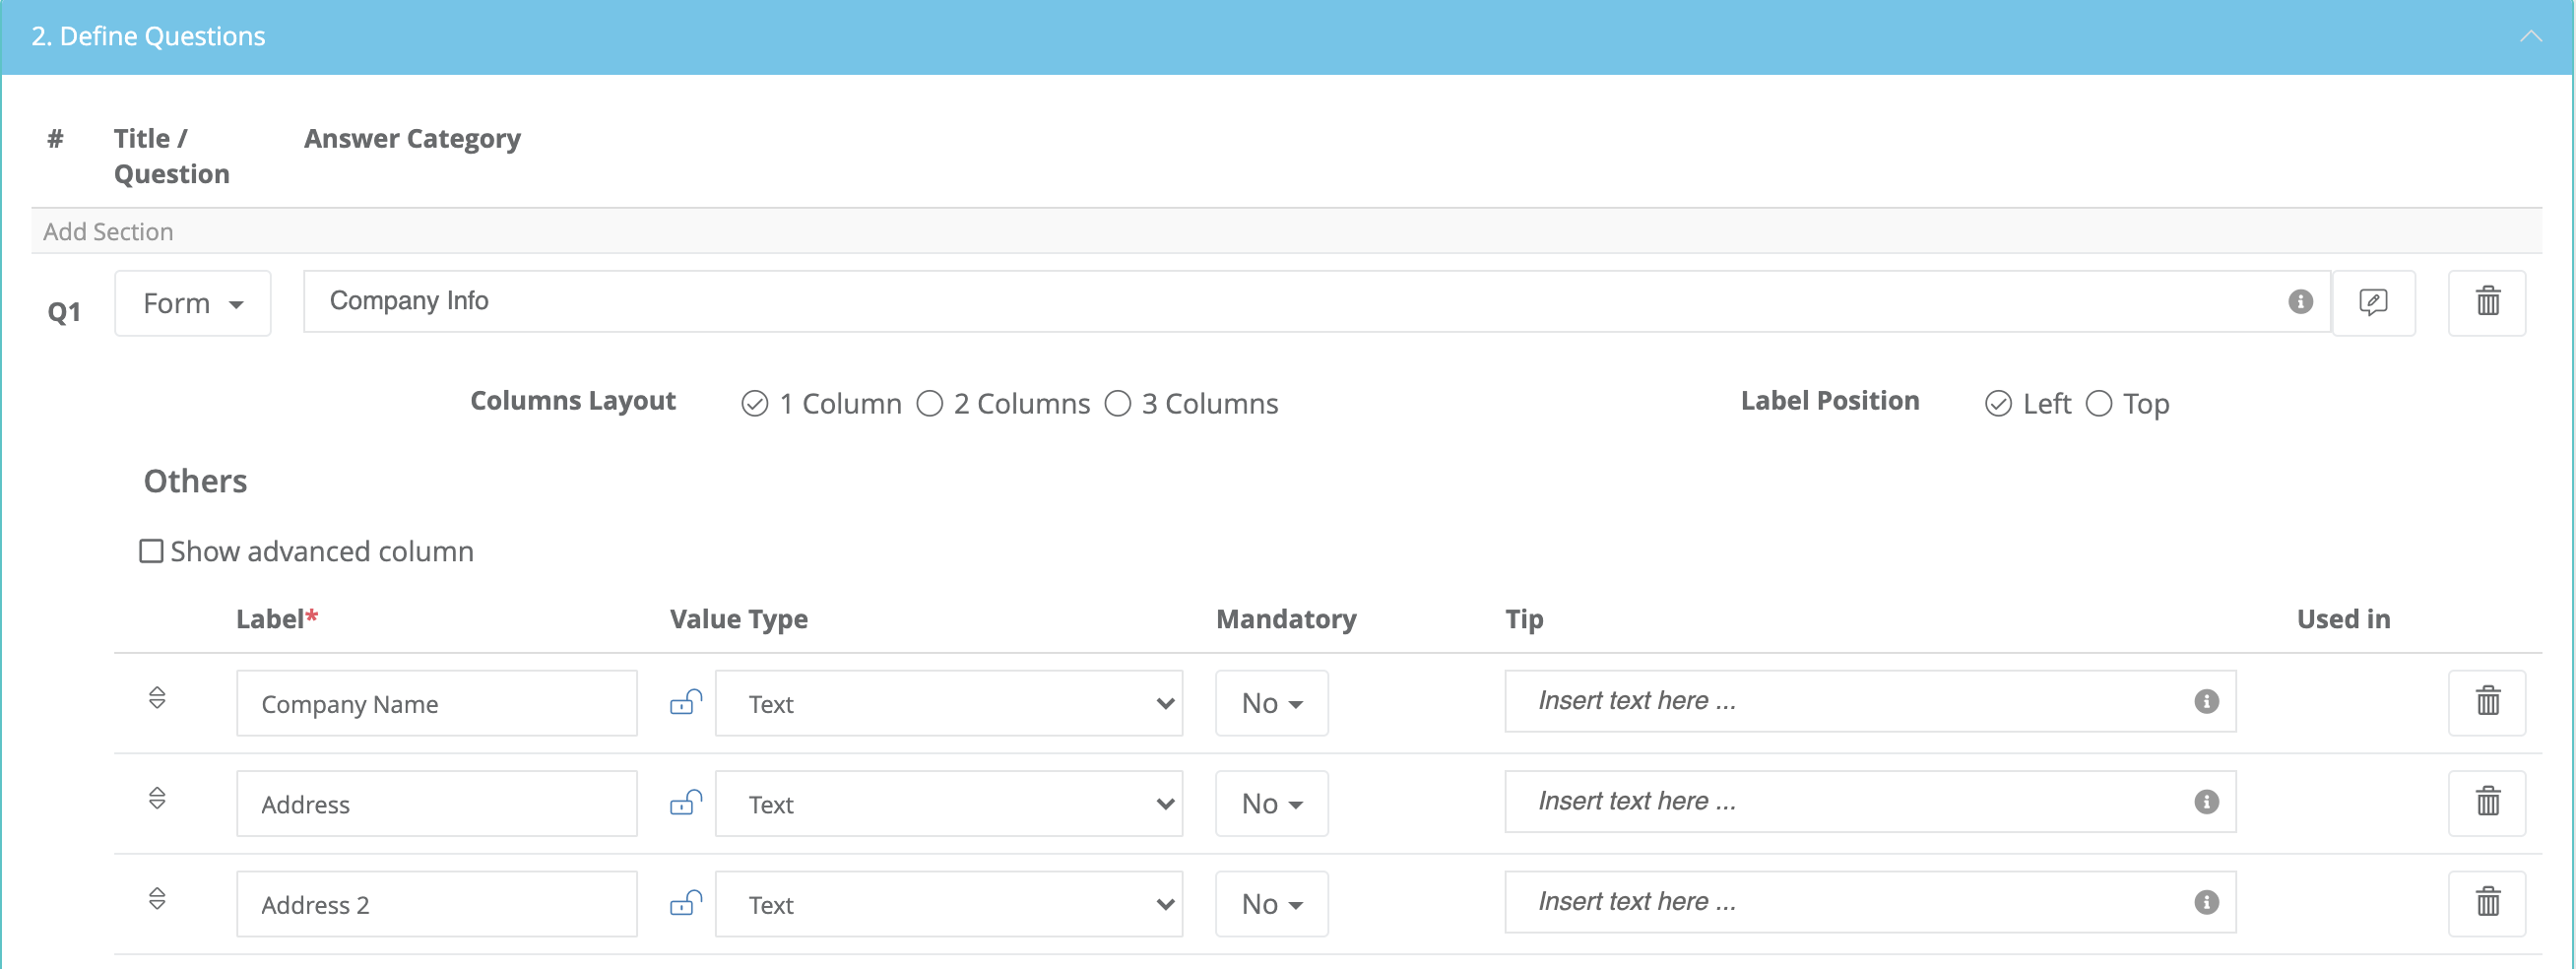This screenshot has width=2576, height=969.
Task: Click the Define Questions header
Action: tap(148, 36)
